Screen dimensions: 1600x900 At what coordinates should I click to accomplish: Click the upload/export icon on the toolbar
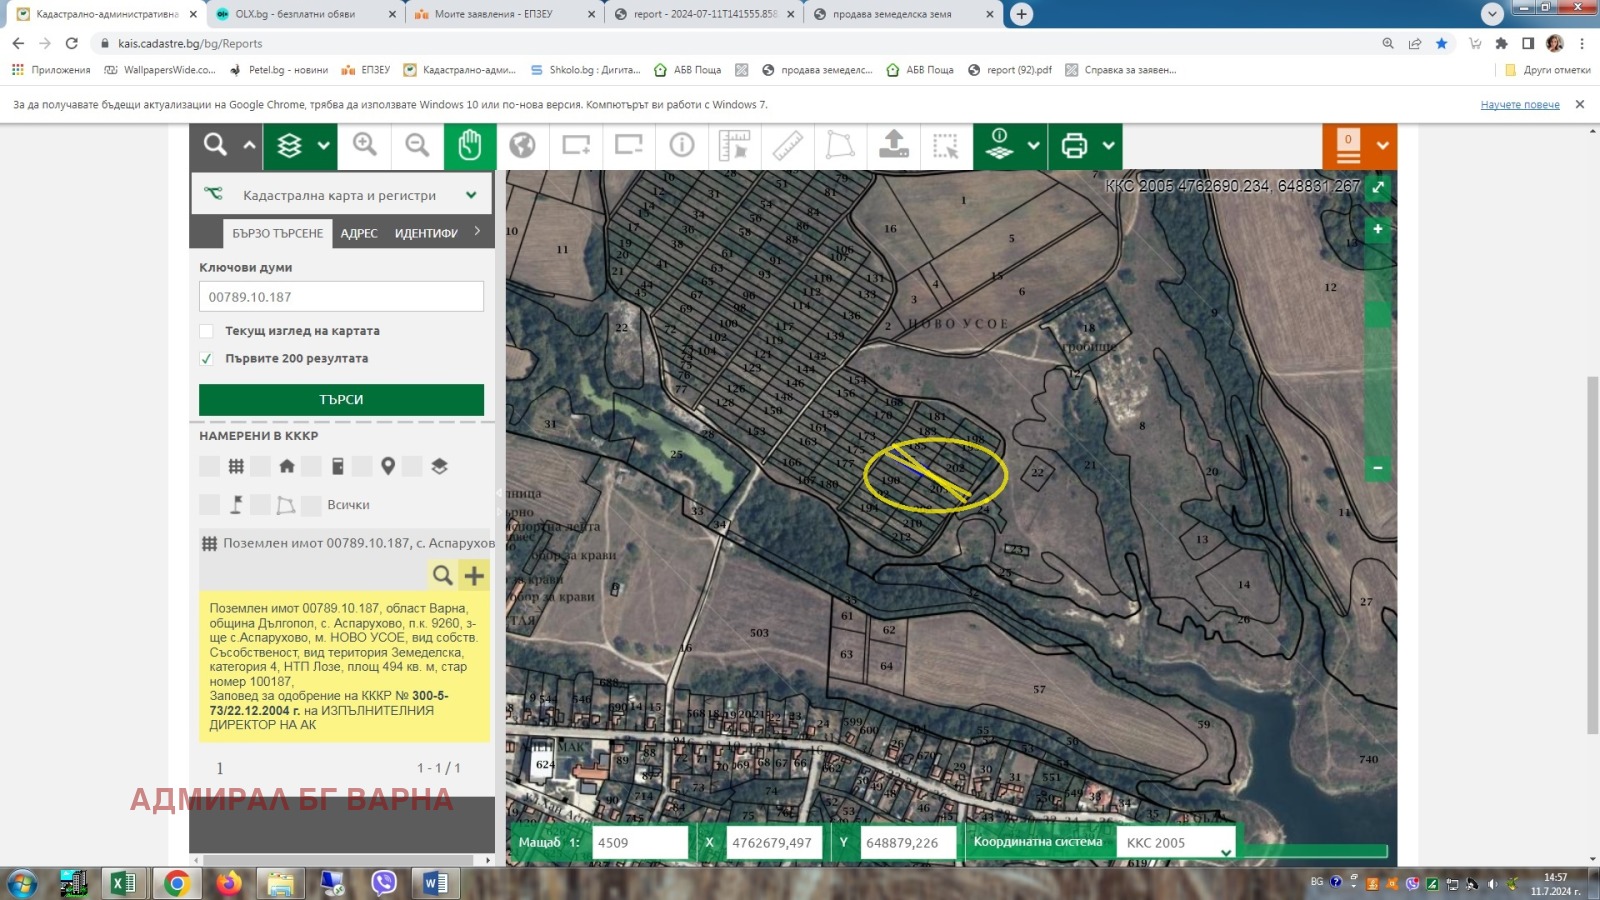pos(894,145)
